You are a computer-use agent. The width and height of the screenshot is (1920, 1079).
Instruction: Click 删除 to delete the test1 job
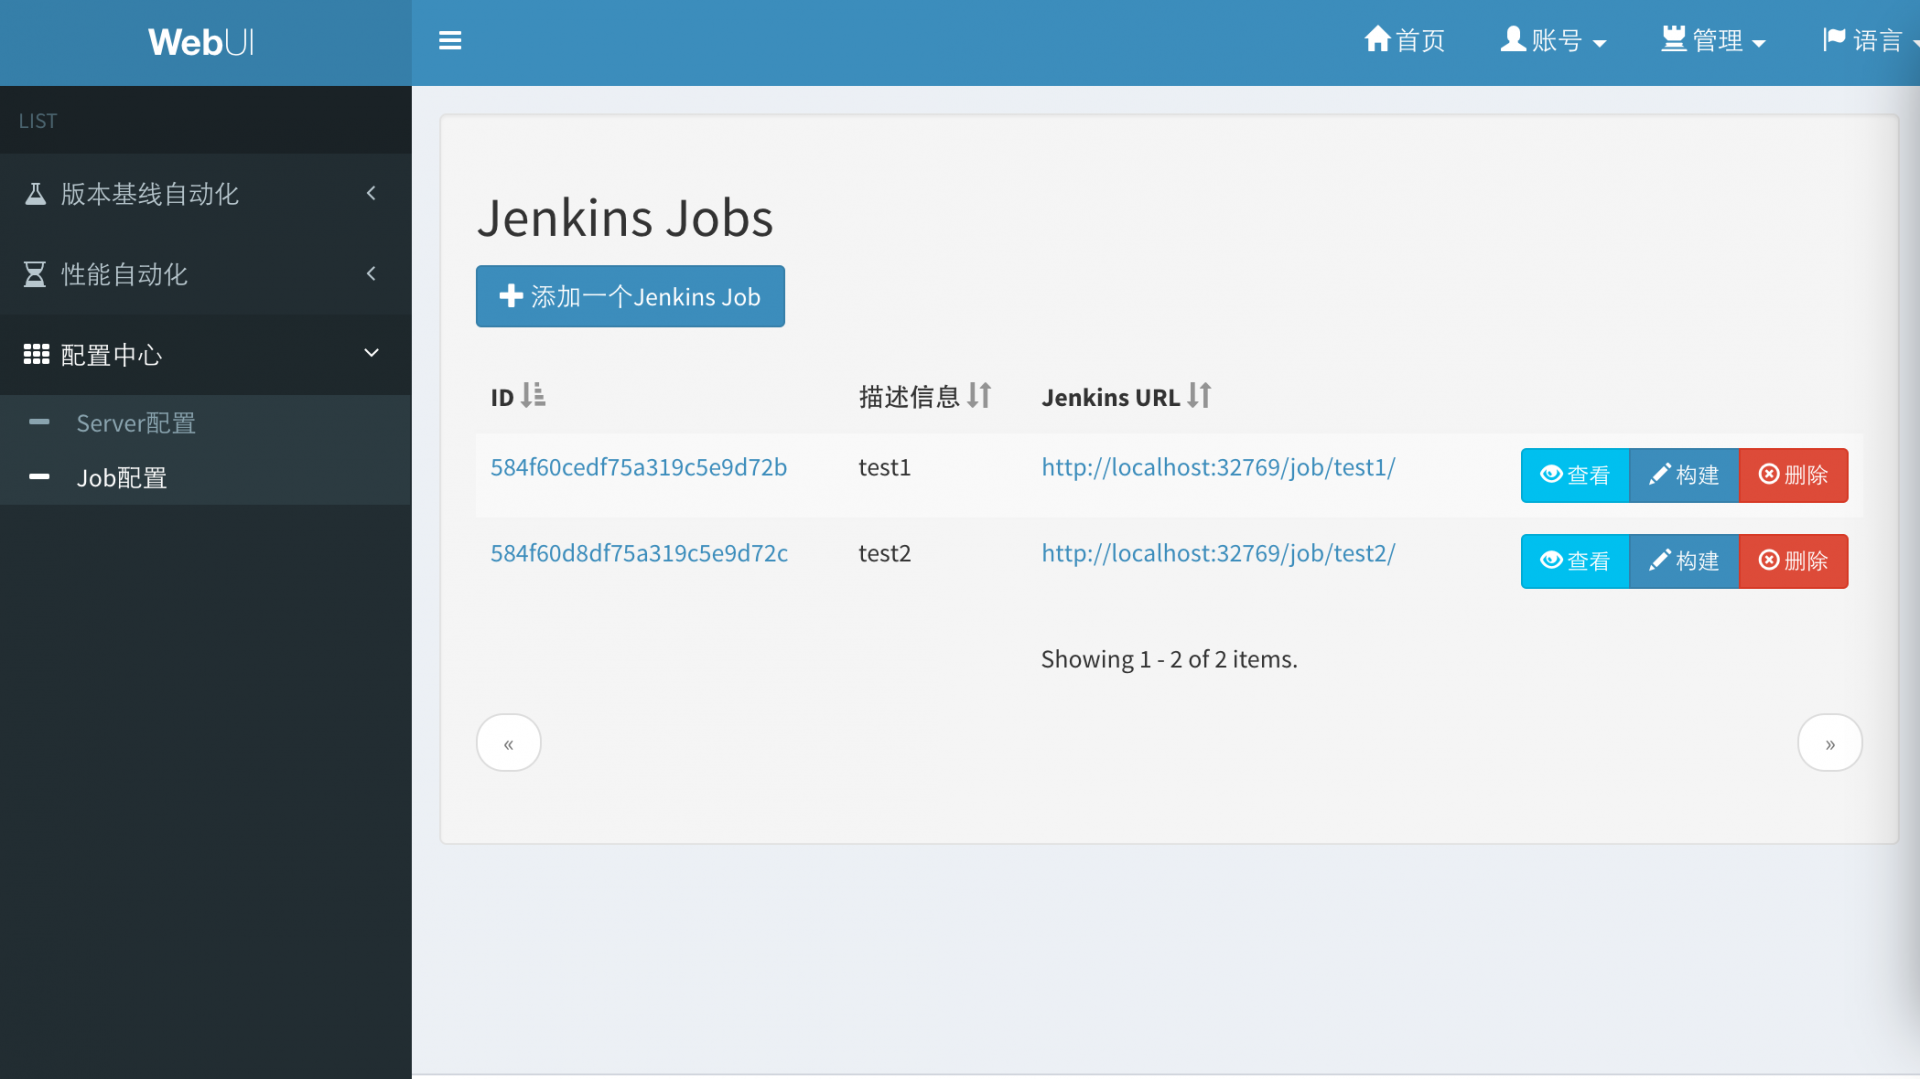[1793, 475]
